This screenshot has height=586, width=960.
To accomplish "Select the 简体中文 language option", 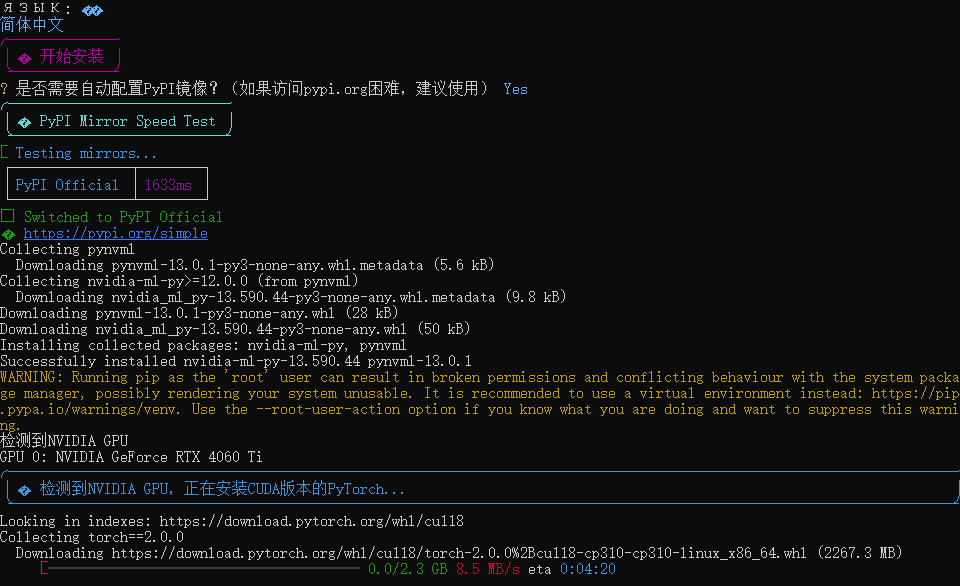I will [x=32, y=25].
